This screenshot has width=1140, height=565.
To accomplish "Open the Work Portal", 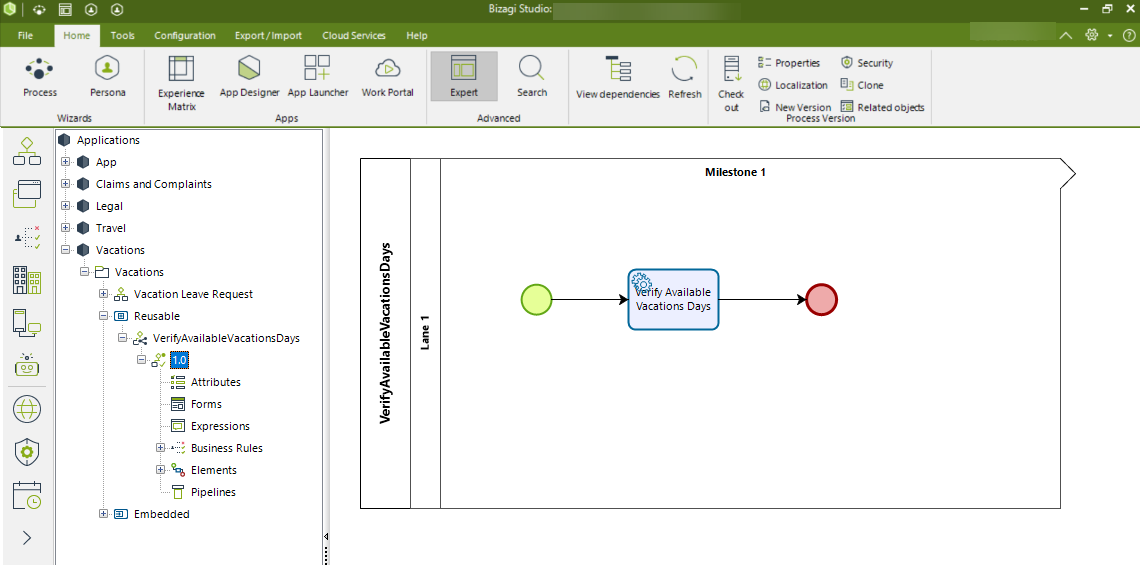I will pos(388,77).
